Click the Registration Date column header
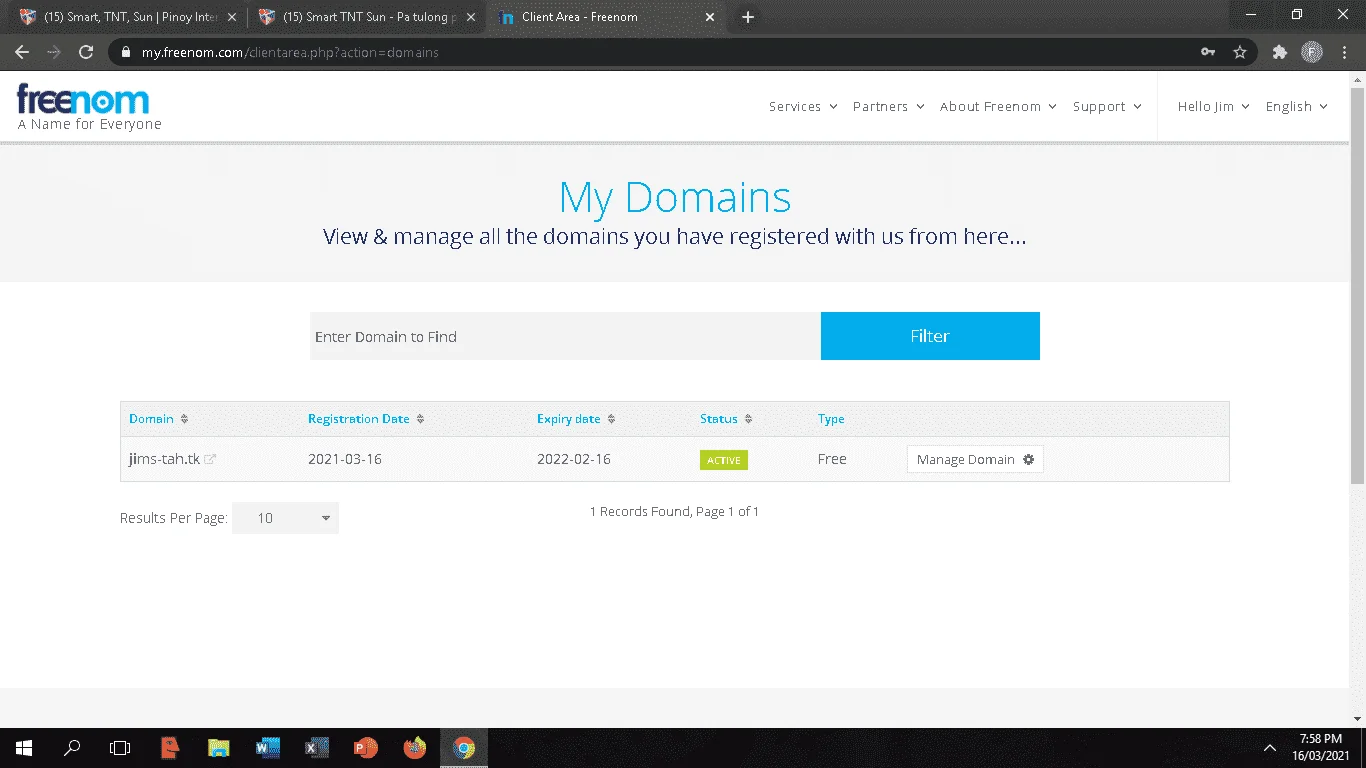Viewport: 1366px width, 768px height. pyautogui.click(x=359, y=419)
